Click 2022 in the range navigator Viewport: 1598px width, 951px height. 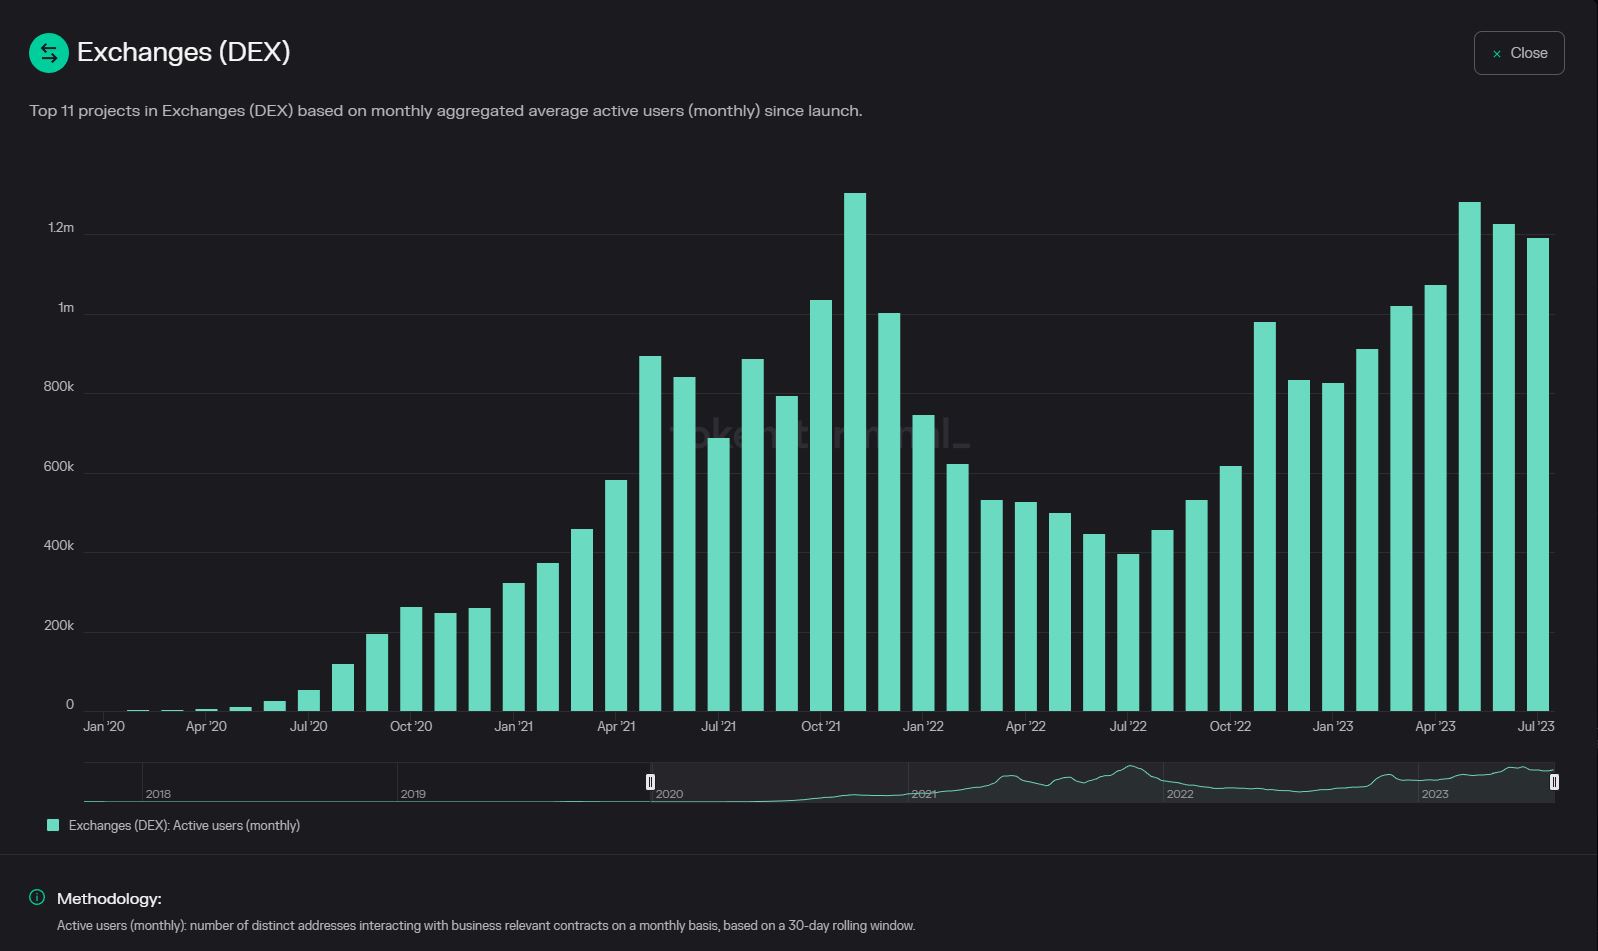click(x=1180, y=794)
